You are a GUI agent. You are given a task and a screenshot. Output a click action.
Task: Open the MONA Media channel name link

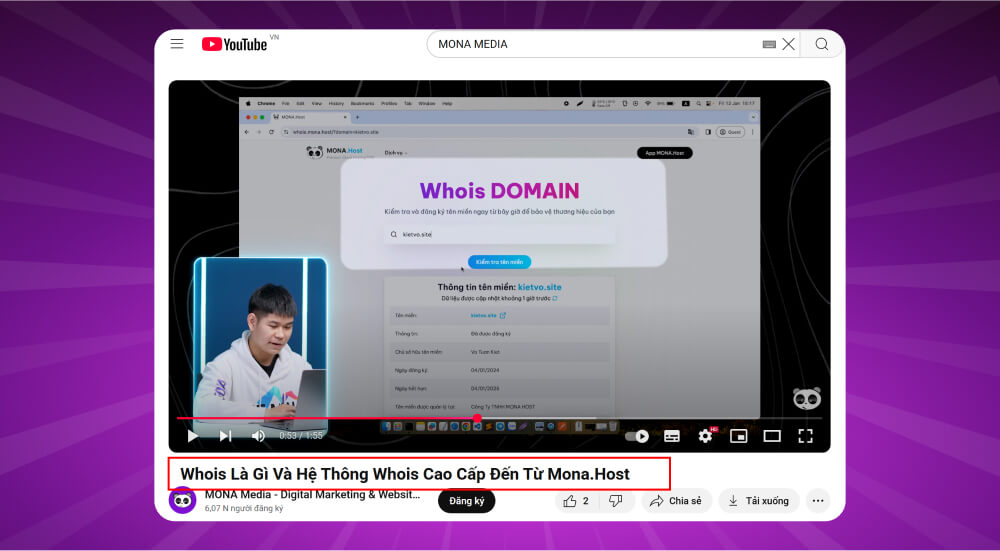pyautogui.click(x=312, y=494)
